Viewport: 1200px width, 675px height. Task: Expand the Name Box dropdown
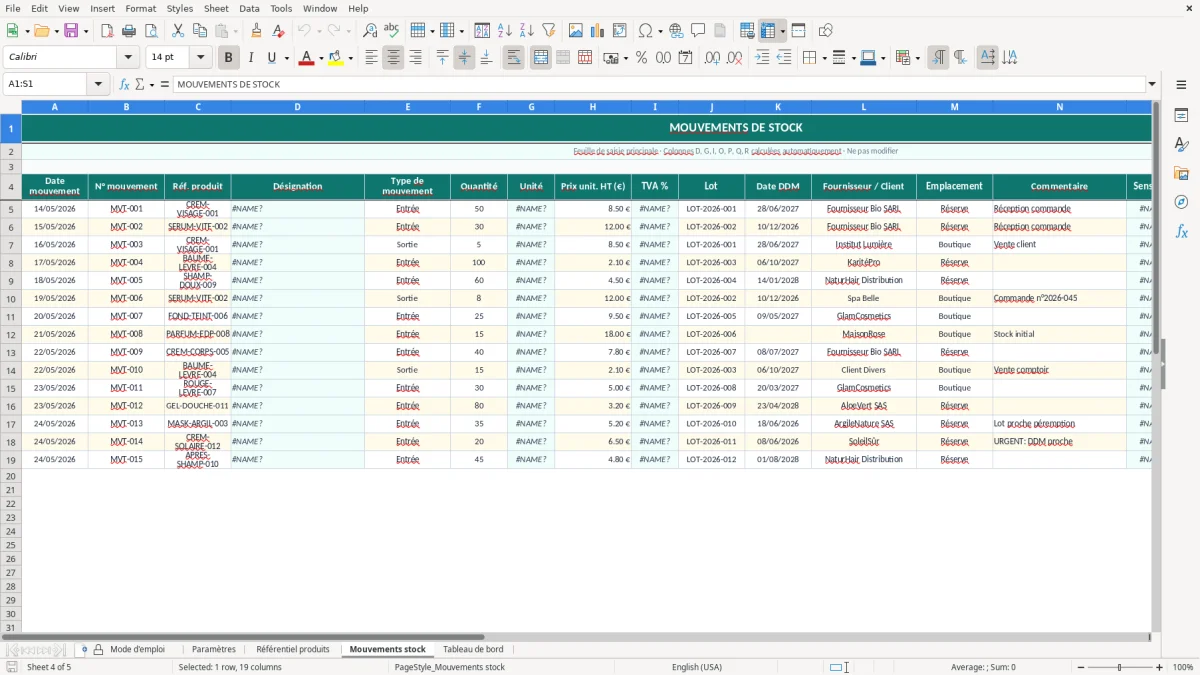(x=98, y=84)
